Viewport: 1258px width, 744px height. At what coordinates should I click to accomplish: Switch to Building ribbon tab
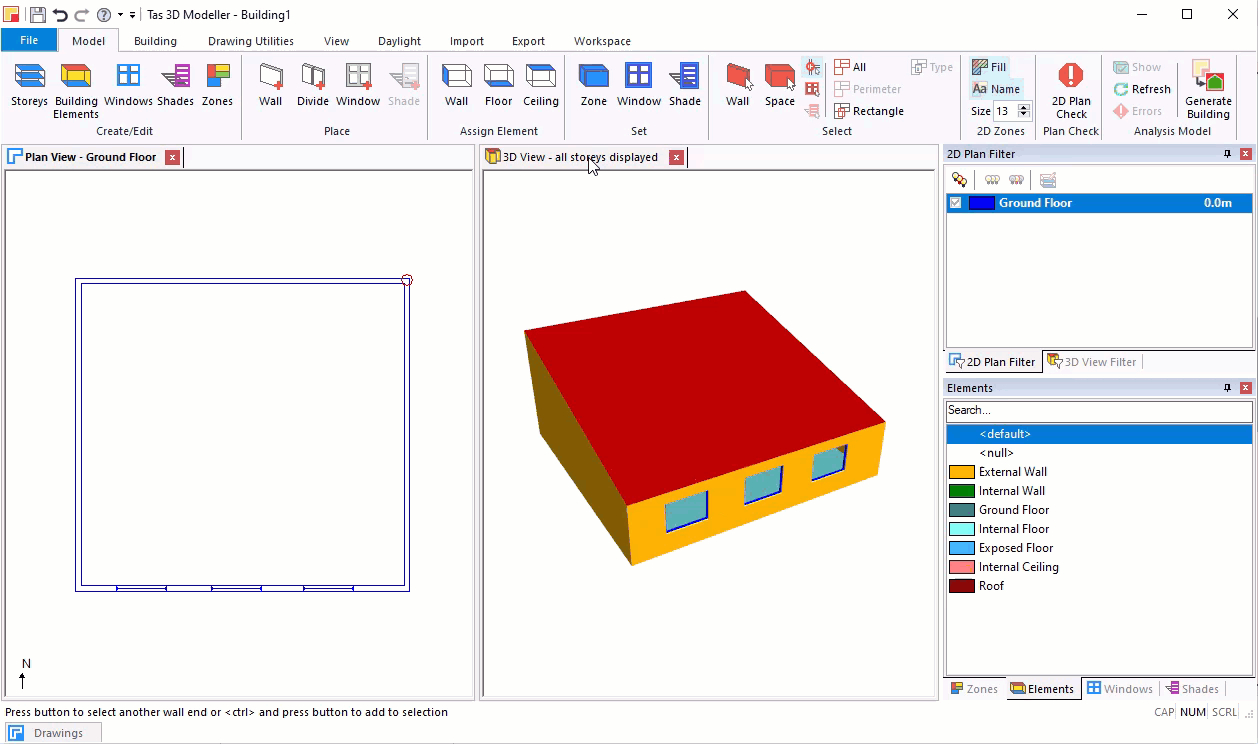tap(155, 41)
